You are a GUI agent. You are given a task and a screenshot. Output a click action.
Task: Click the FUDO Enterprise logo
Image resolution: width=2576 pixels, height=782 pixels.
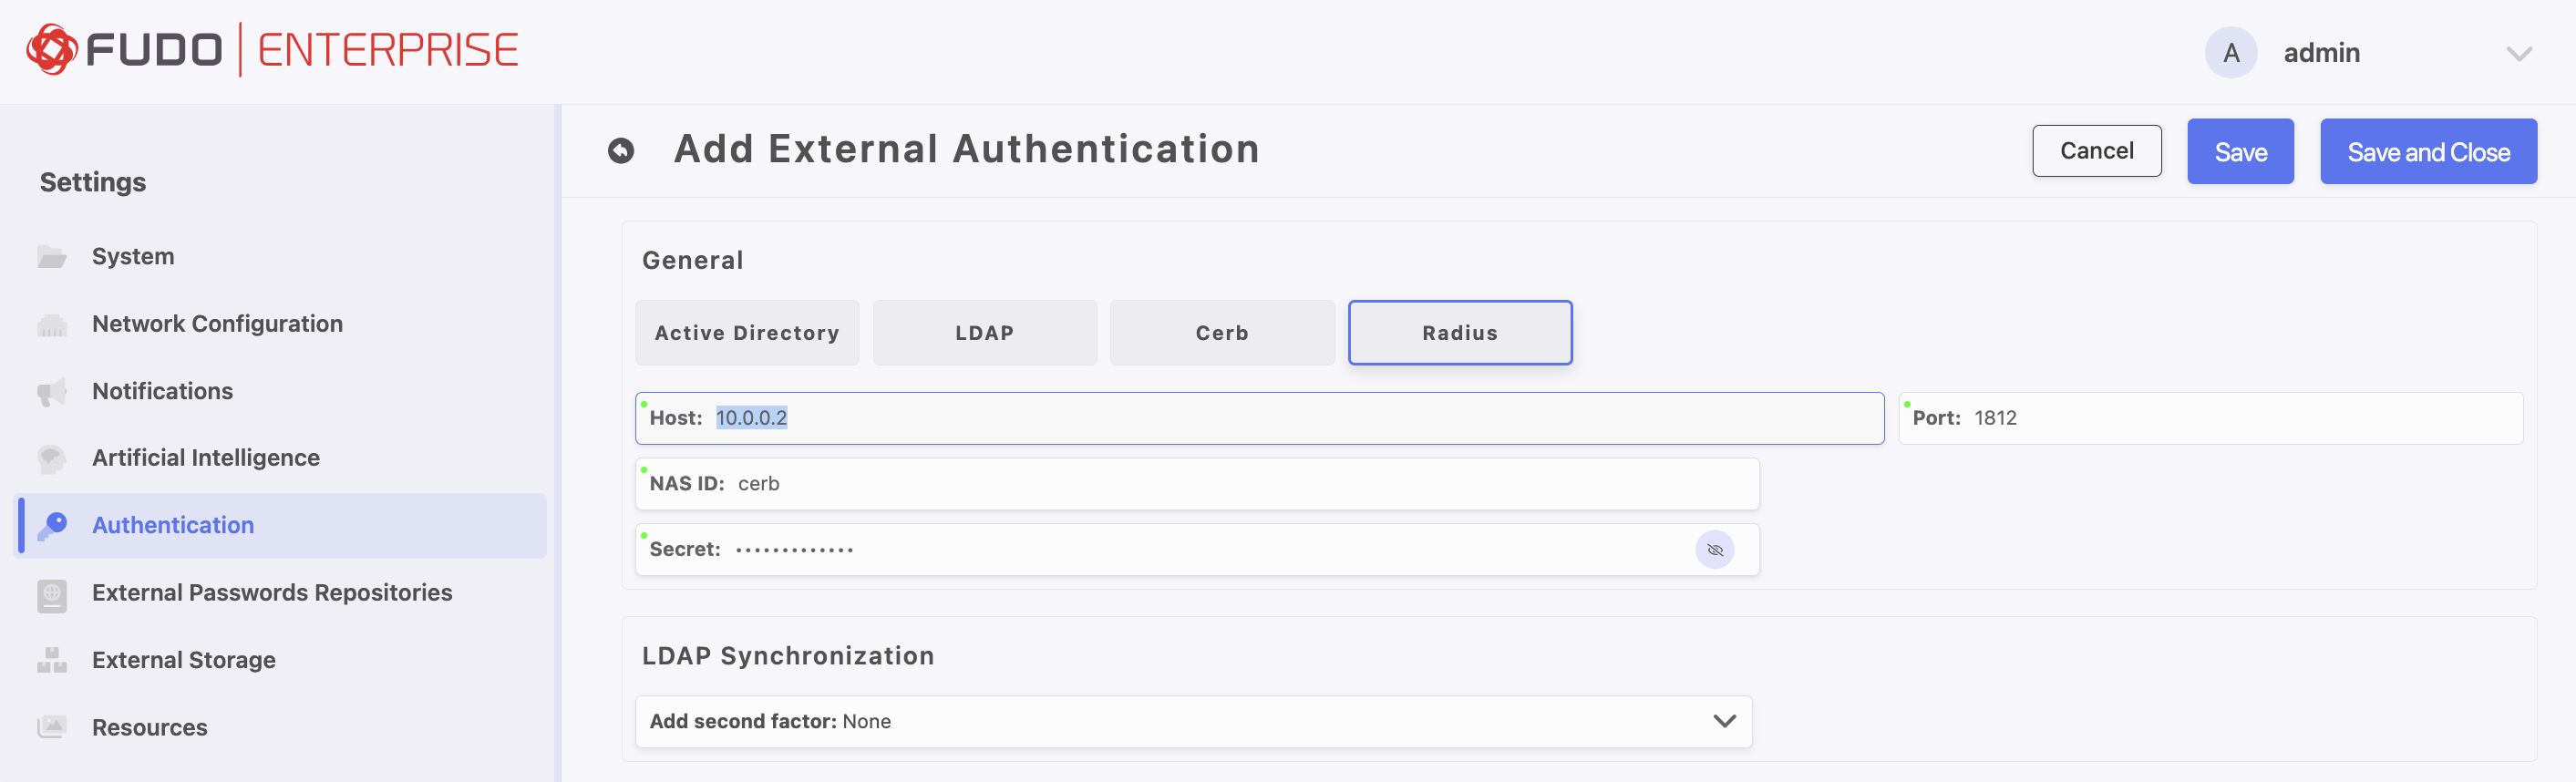[272, 50]
